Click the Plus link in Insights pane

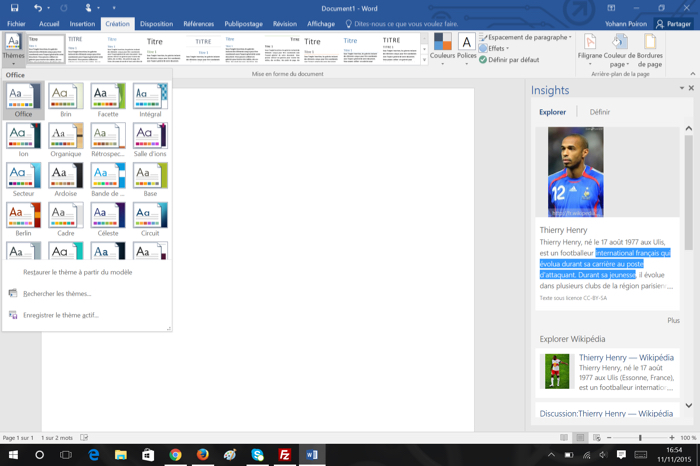click(673, 320)
